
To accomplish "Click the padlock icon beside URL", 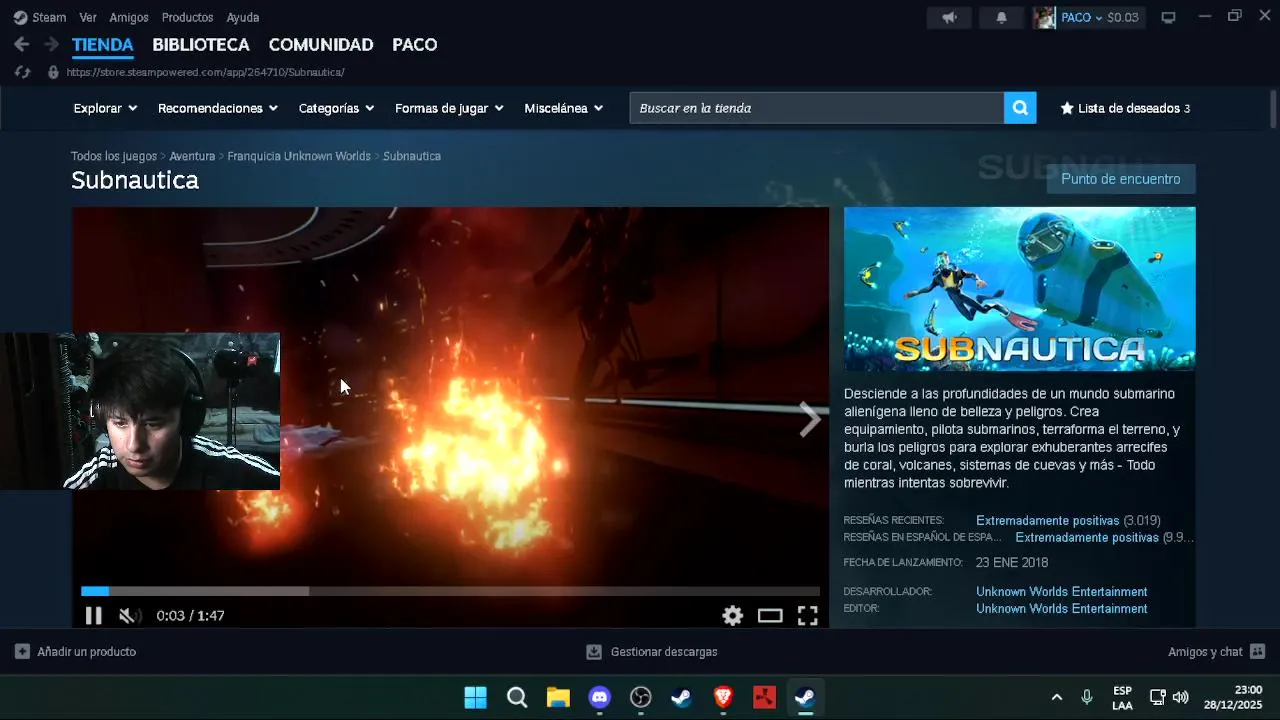I will tap(53, 72).
